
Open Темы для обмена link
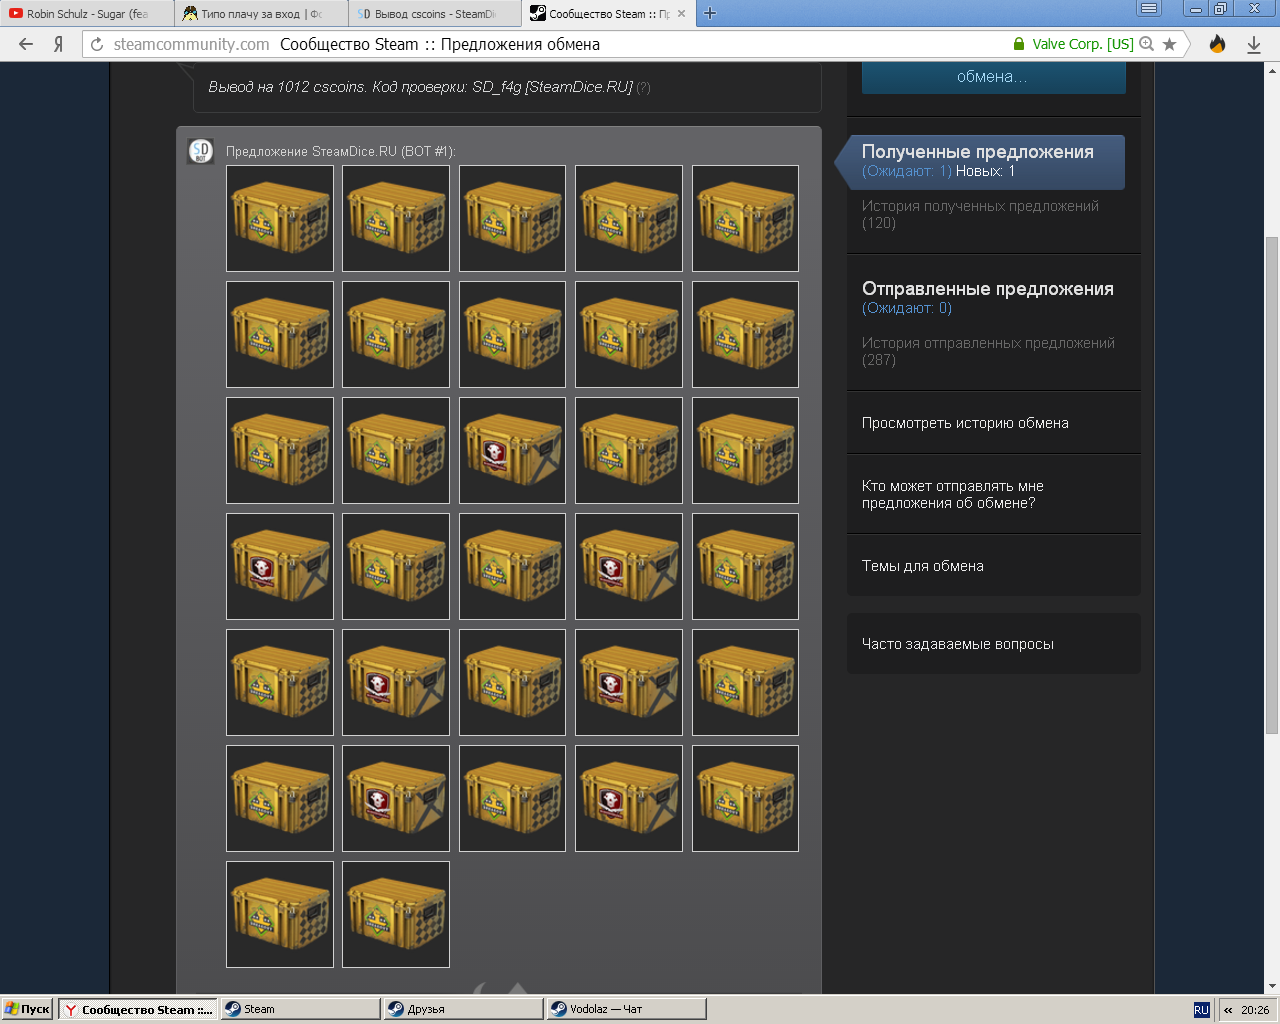tap(923, 566)
